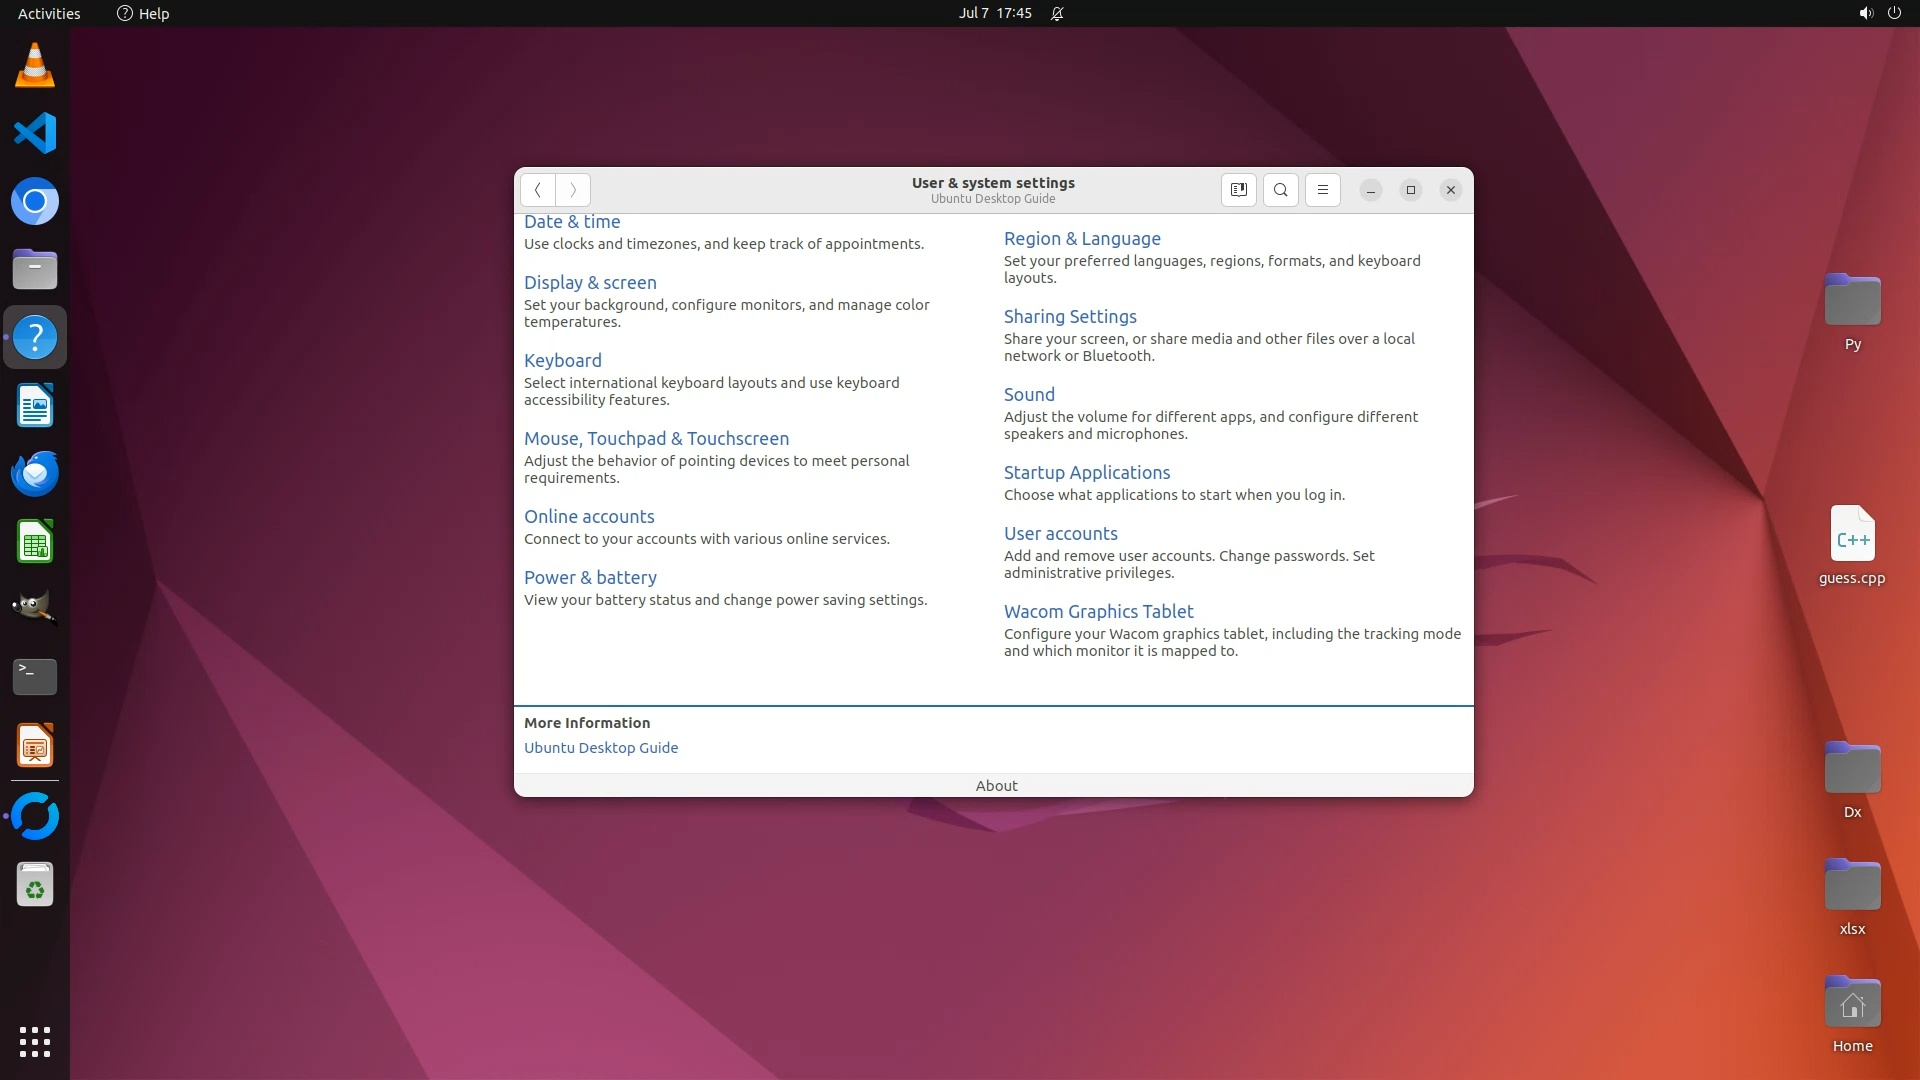Show Applications grid in dock
Image resolution: width=1920 pixels, height=1080 pixels.
tap(35, 1041)
